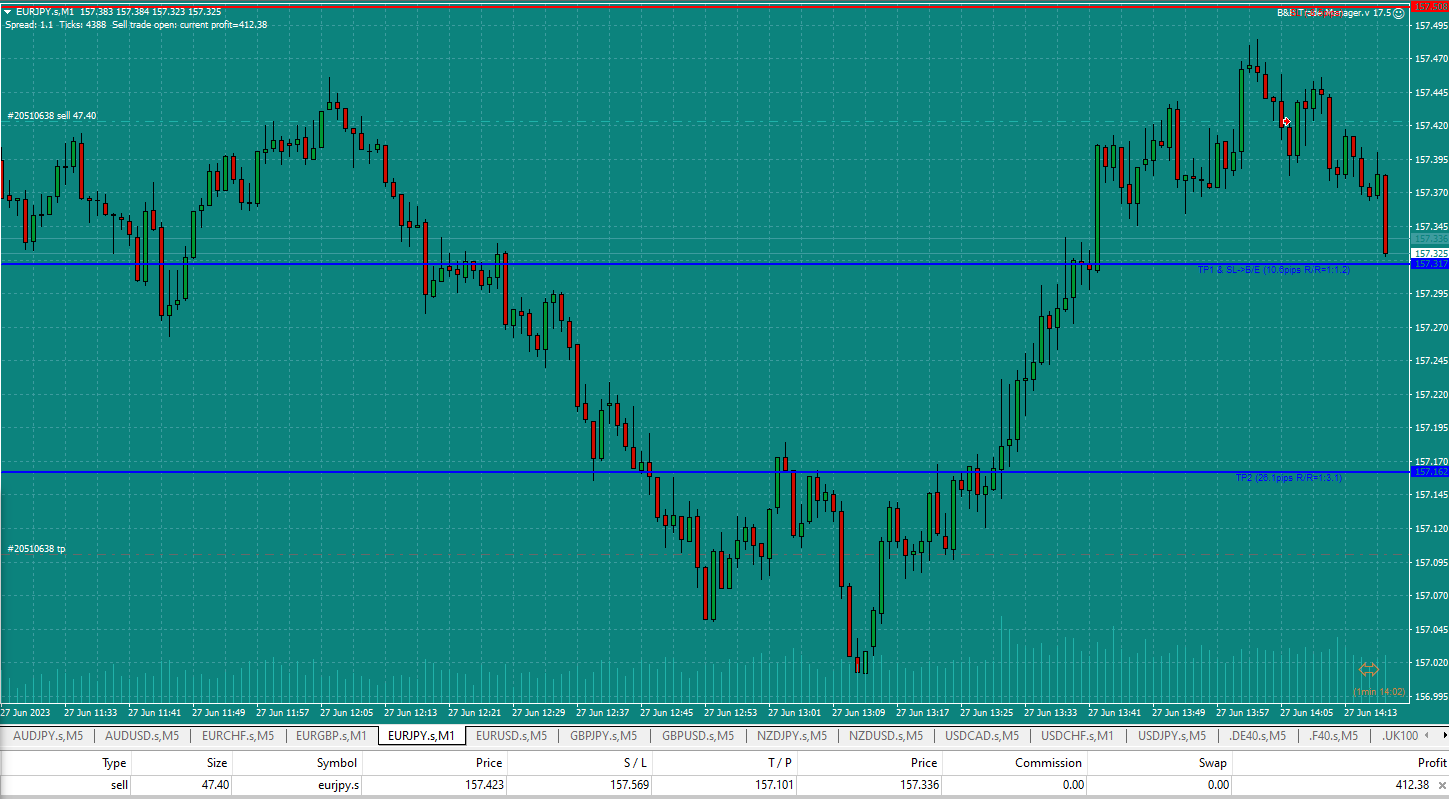The width and height of the screenshot is (1449, 799).
Task: Open the USDJPY.s,M5 chart tab
Action: coord(1173,736)
